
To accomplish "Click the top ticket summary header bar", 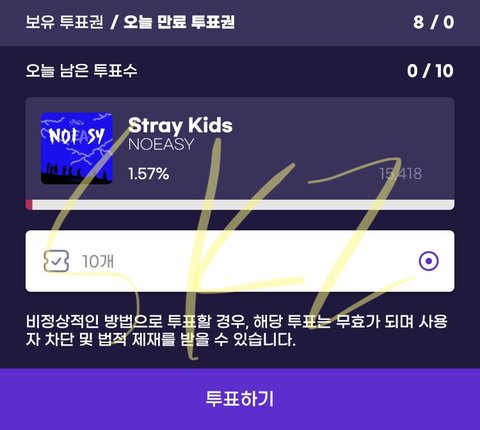I will [240, 23].
